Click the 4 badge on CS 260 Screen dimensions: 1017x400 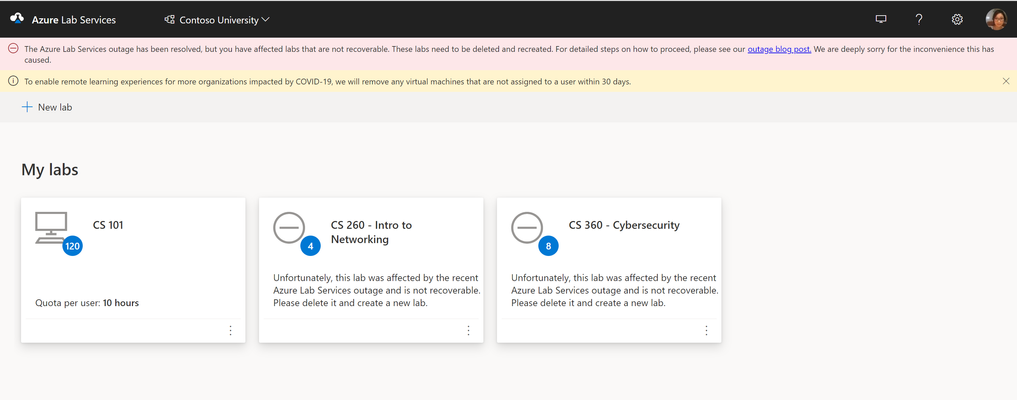click(311, 246)
